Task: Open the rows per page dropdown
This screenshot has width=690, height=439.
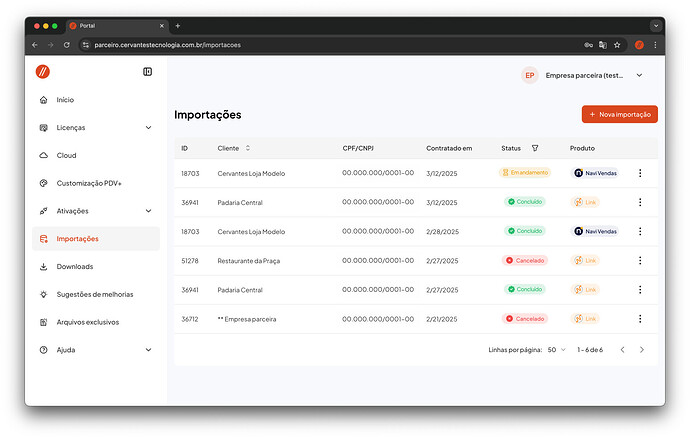Action: (556, 350)
